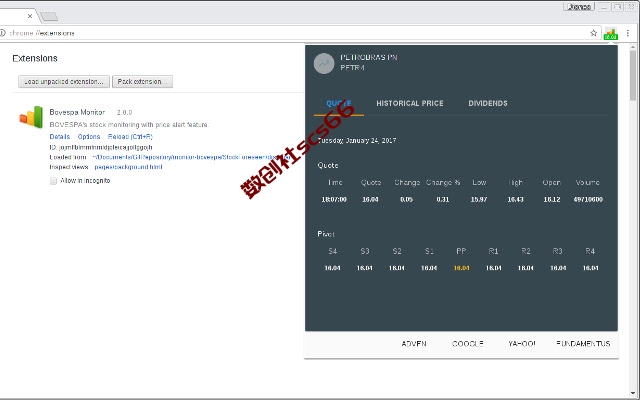Click the Extensions page heading
Image resolution: width=640 pixels, height=400 pixels.
35,58
